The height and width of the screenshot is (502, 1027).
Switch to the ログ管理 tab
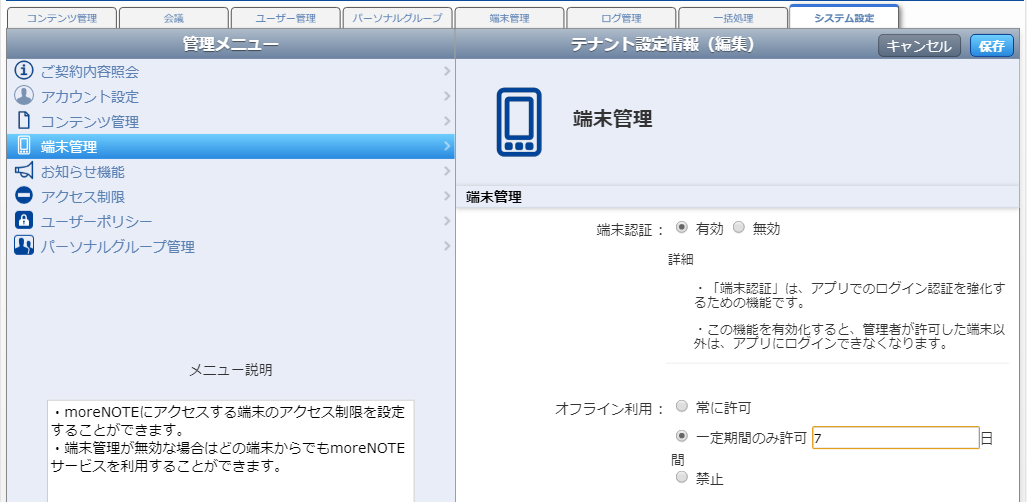621,18
